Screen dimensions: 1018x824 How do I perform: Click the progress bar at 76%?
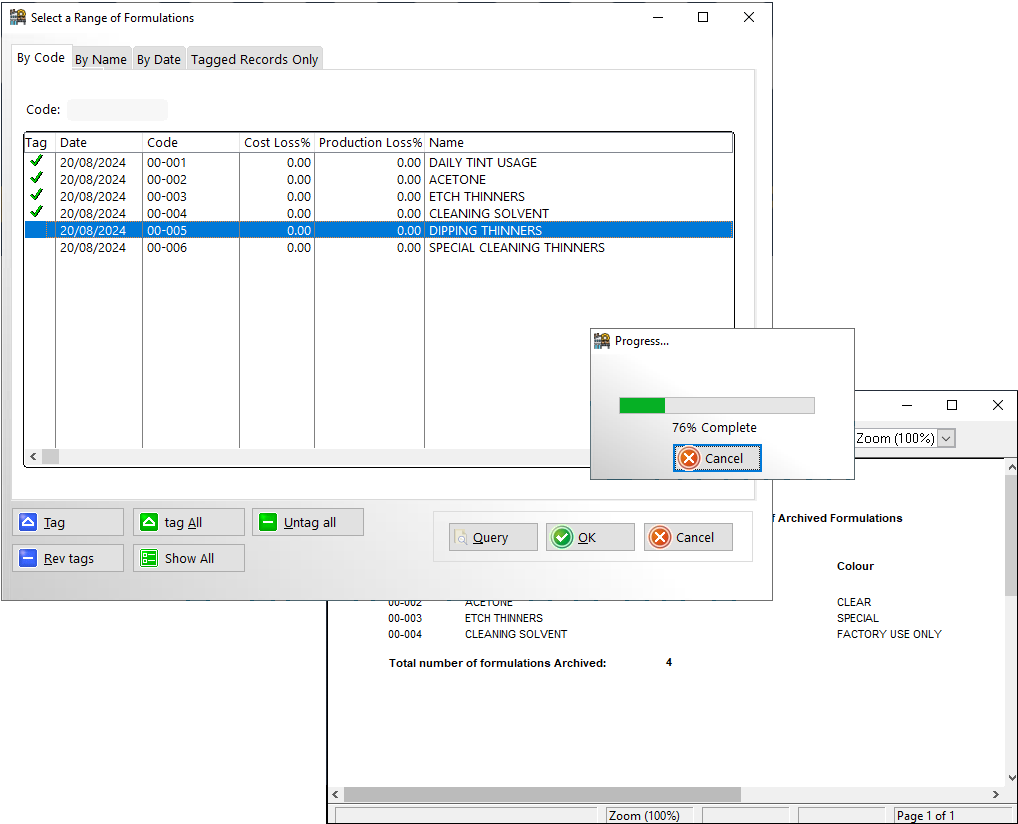click(x=716, y=405)
